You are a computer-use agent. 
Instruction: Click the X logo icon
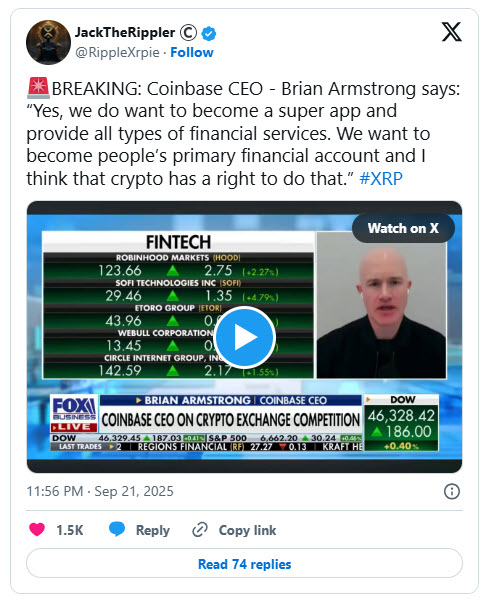[x=451, y=32]
